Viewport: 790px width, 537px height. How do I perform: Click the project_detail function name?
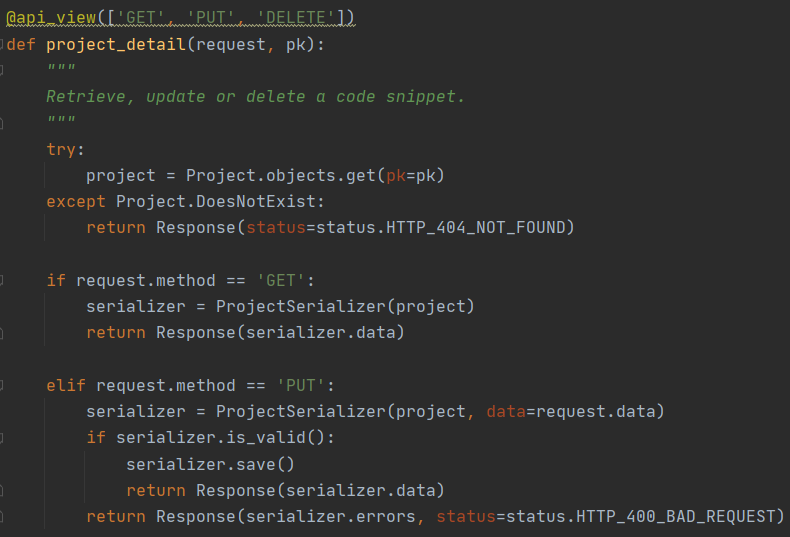(x=116, y=44)
